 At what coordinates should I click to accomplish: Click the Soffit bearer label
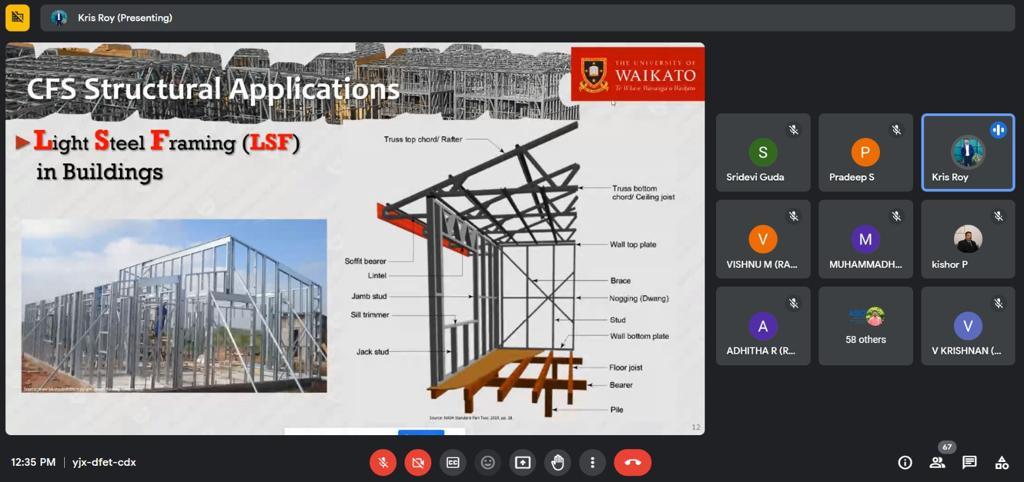(x=366, y=261)
